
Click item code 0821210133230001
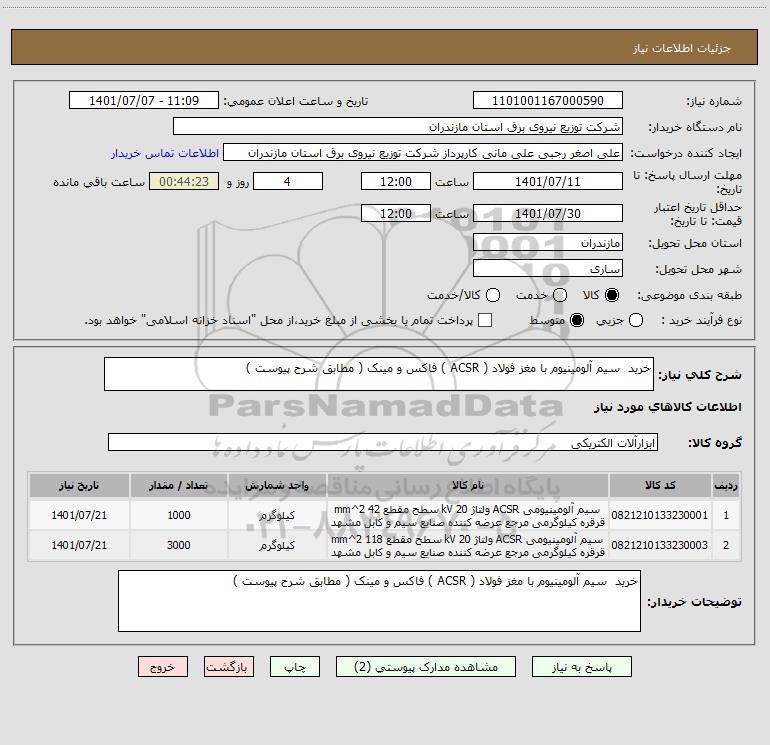660,515
